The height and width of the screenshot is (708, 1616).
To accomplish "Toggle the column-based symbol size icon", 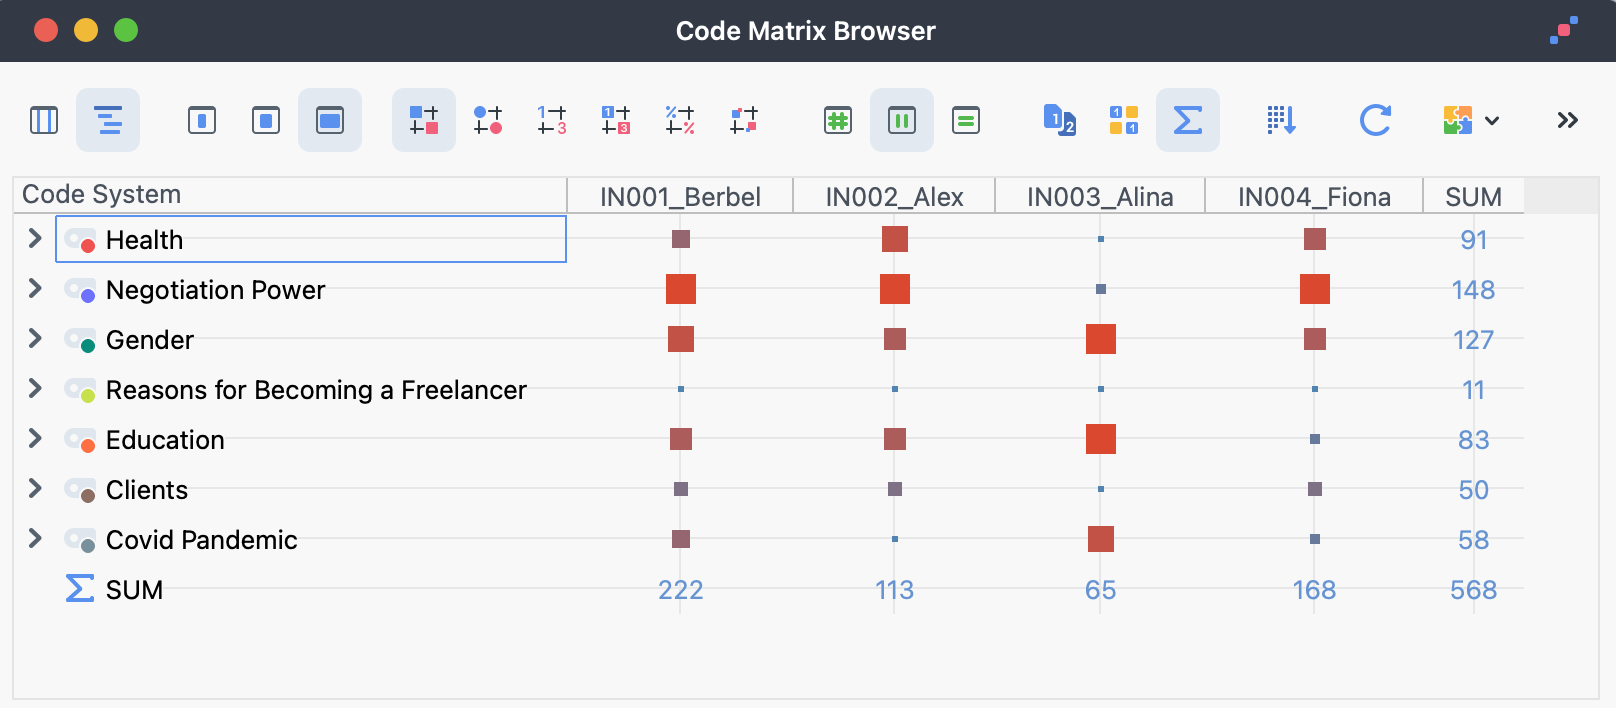I will click(x=902, y=121).
